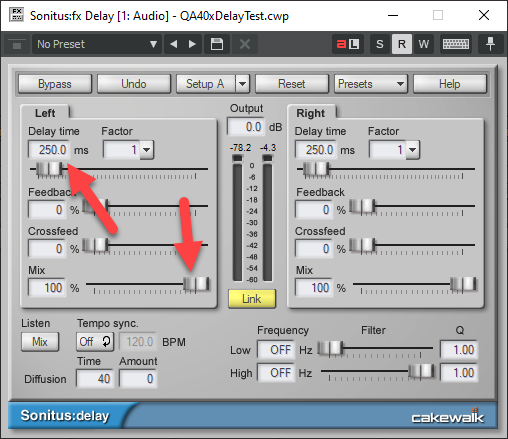This screenshot has height=439, width=508.
Task: Click the Right Delay time value field
Action: tap(316, 150)
